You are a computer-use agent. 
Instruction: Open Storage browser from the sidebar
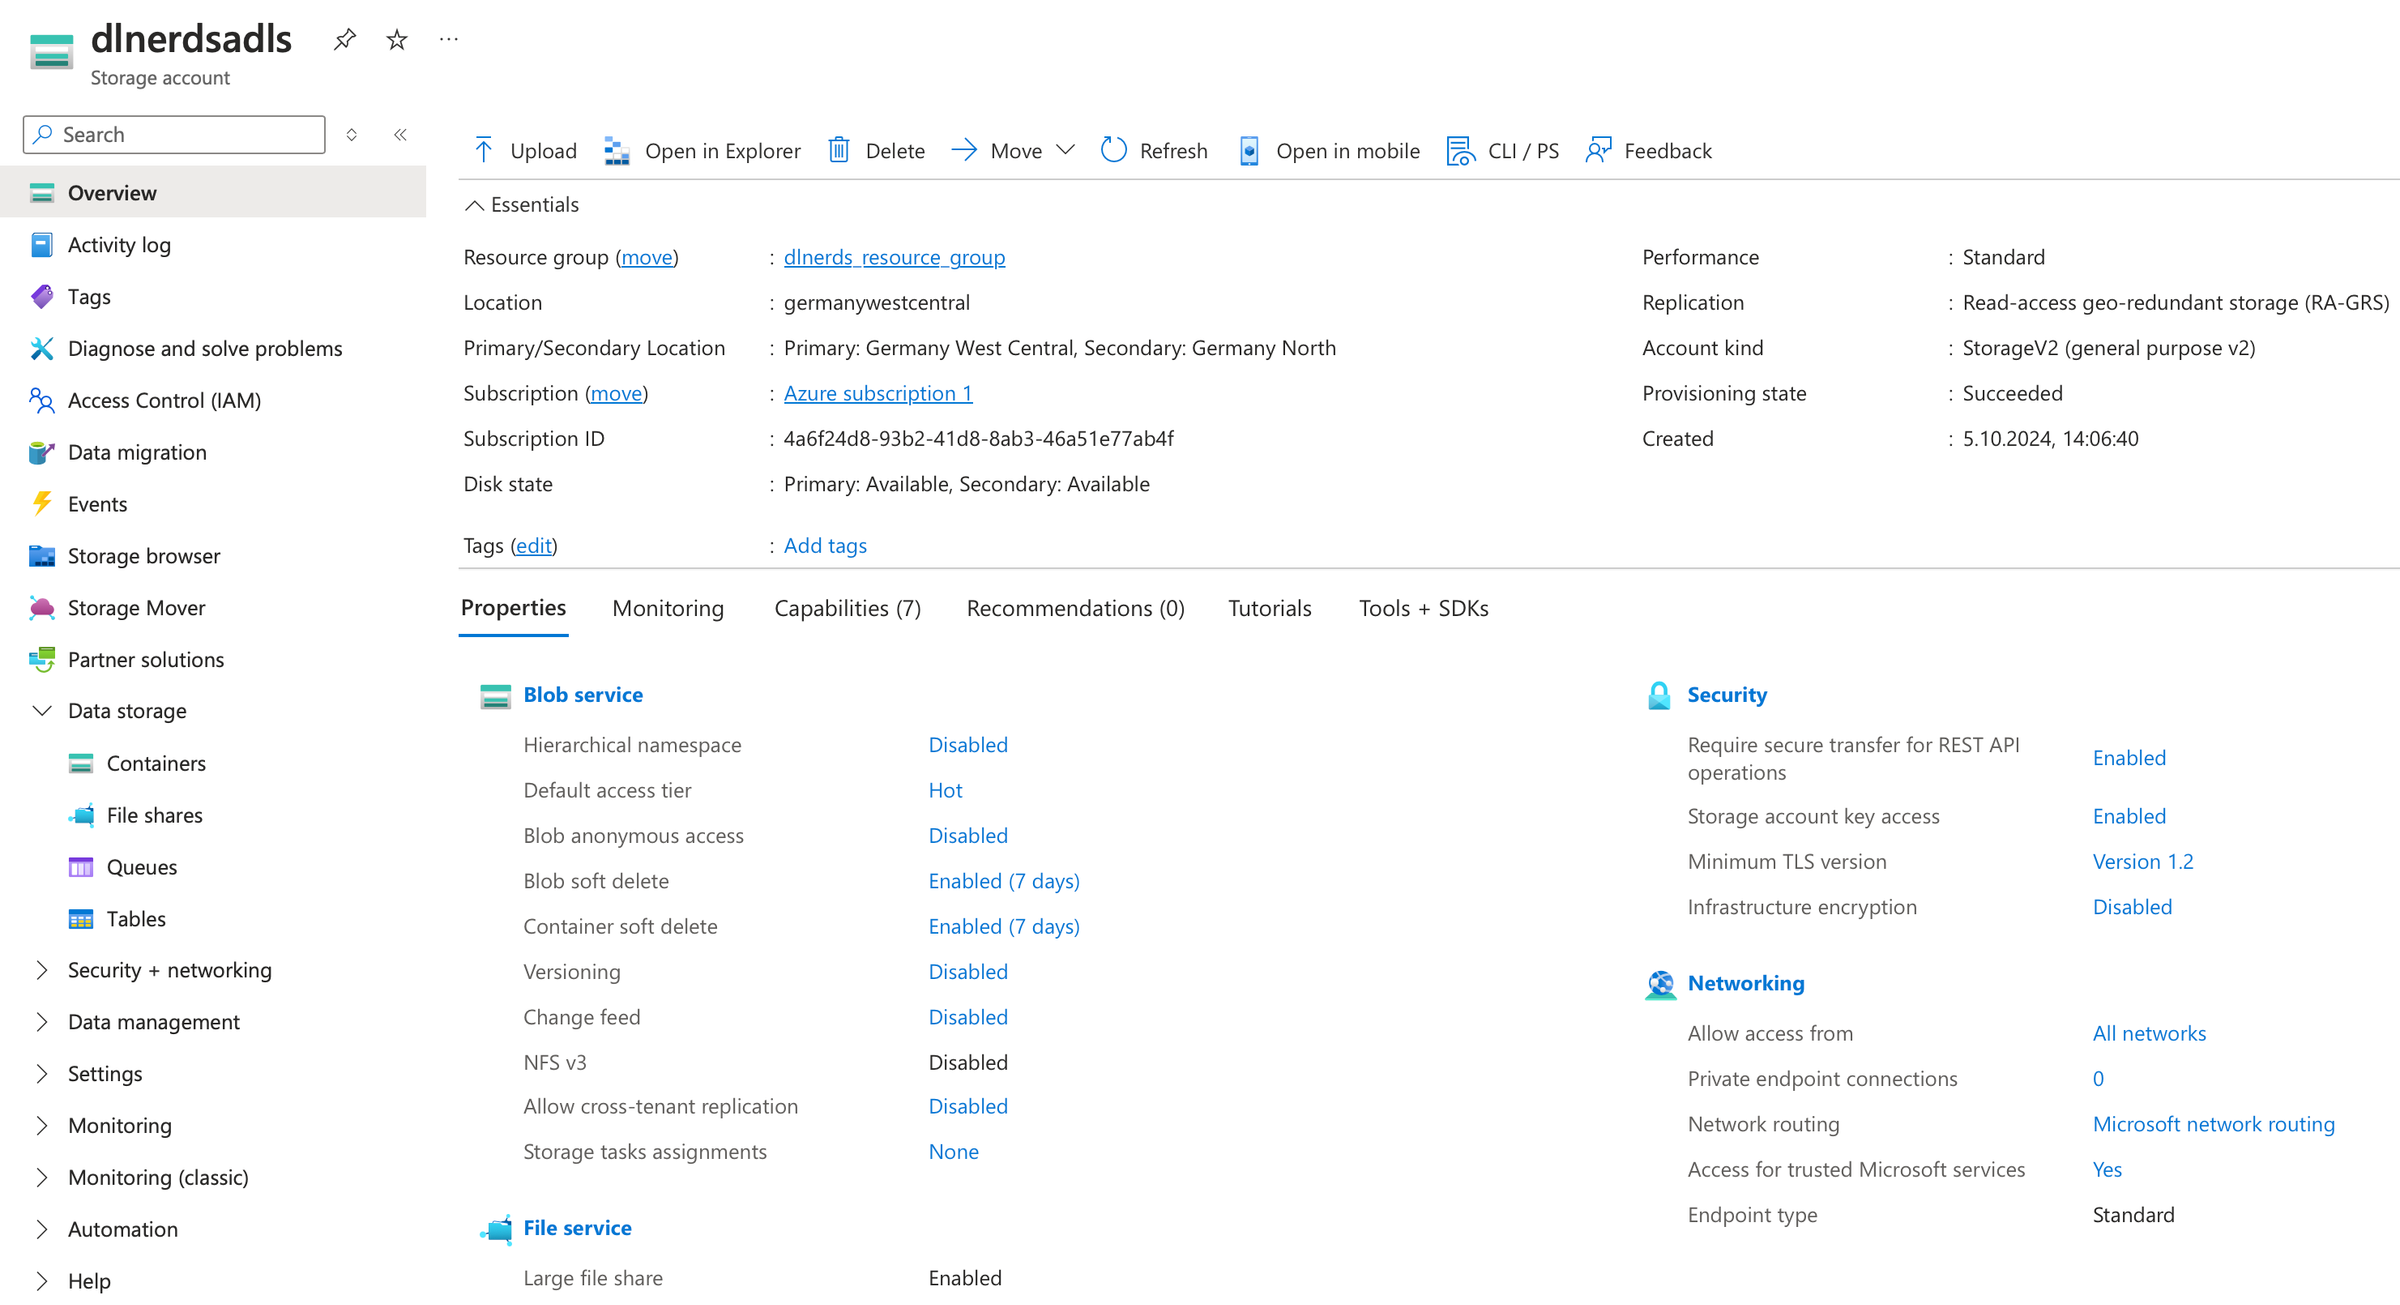click(x=144, y=555)
